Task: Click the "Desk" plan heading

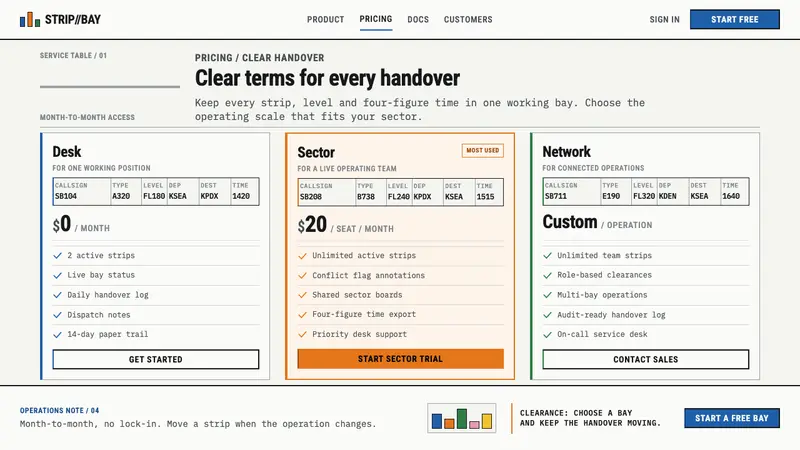Action: [x=67, y=152]
